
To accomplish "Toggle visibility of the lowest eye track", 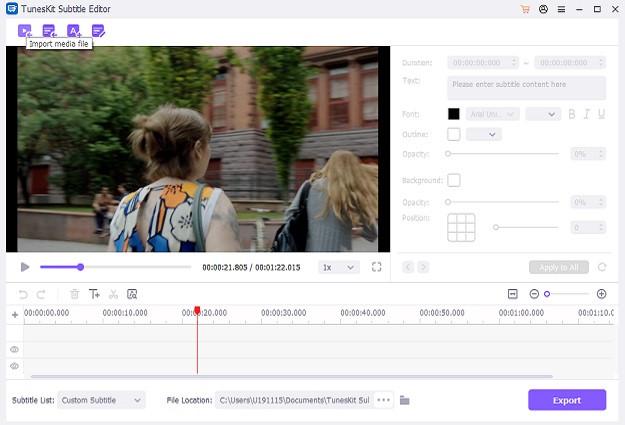I will 14,366.
